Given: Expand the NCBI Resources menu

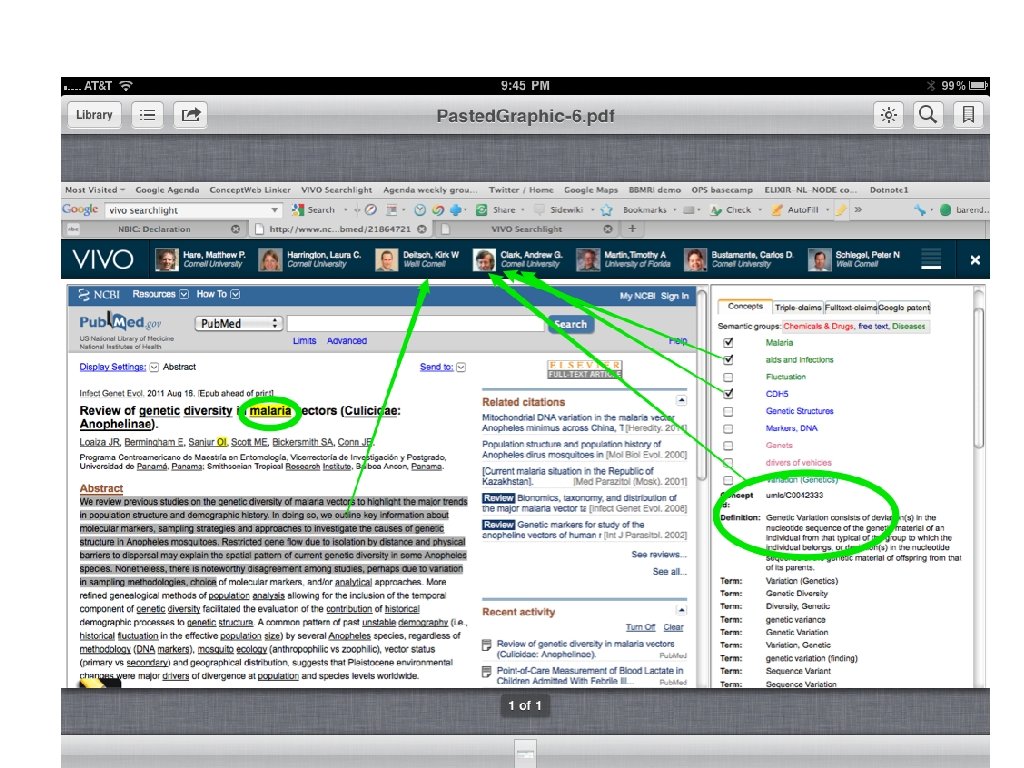Looking at the screenshot, I should (x=160, y=294).
